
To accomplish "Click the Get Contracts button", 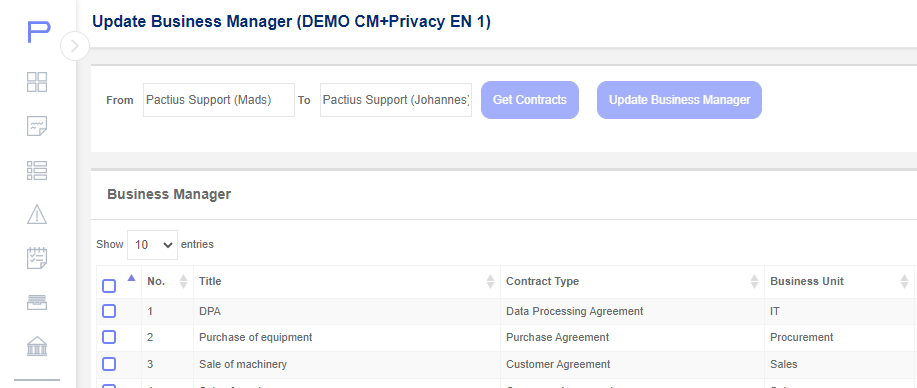I will tap(530, 100).
